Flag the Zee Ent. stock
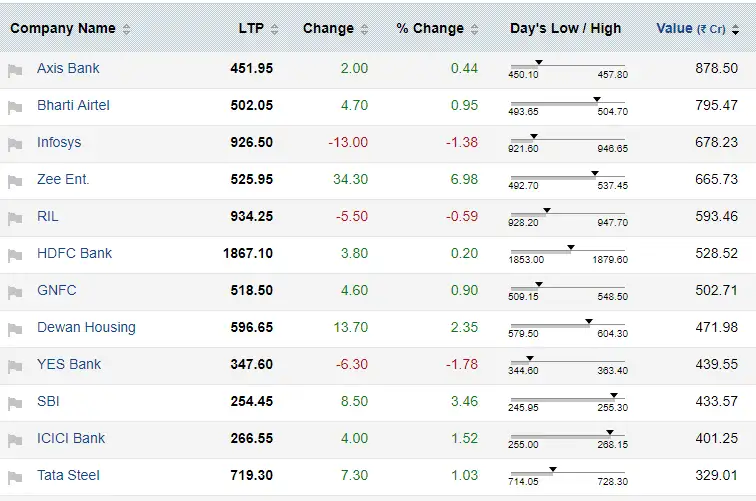The height and width of the screenshot is (501, 756). pyautogui.click(x=15, y=181)
